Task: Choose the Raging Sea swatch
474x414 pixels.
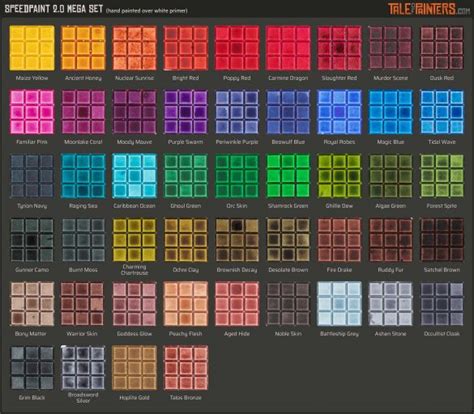Action: tap(83, 176)
